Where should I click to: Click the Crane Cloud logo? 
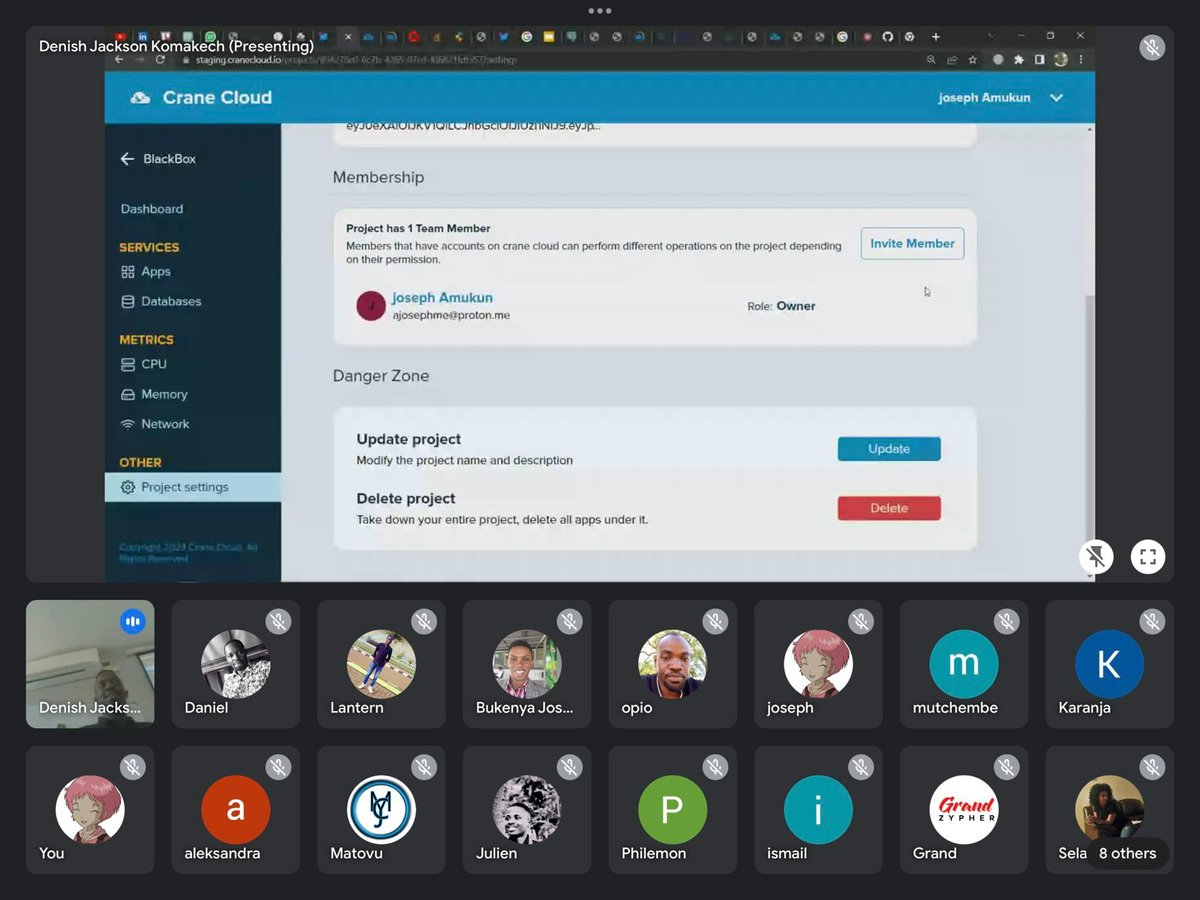(201, 97)
